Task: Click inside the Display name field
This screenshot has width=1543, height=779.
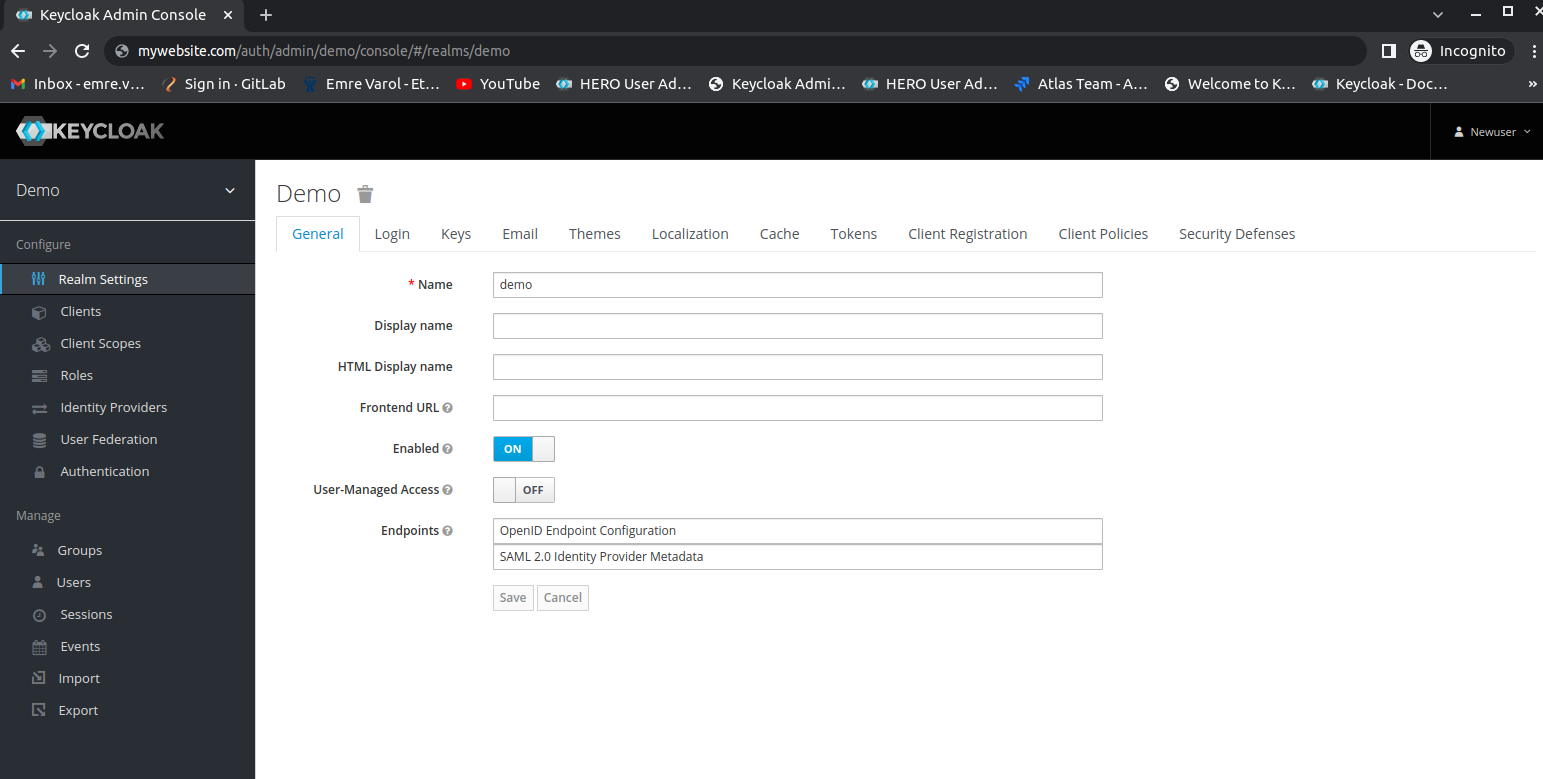Action: (797, 325)
